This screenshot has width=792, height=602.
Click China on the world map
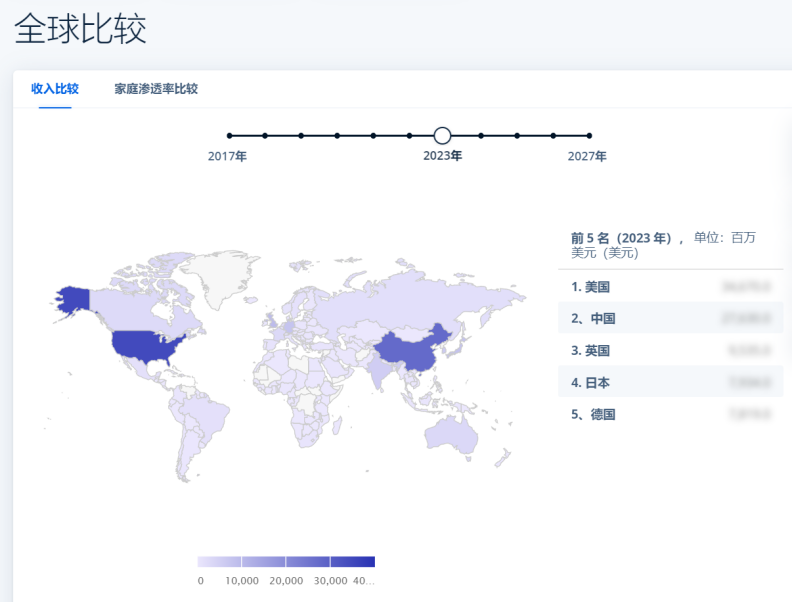click(410, 352)
